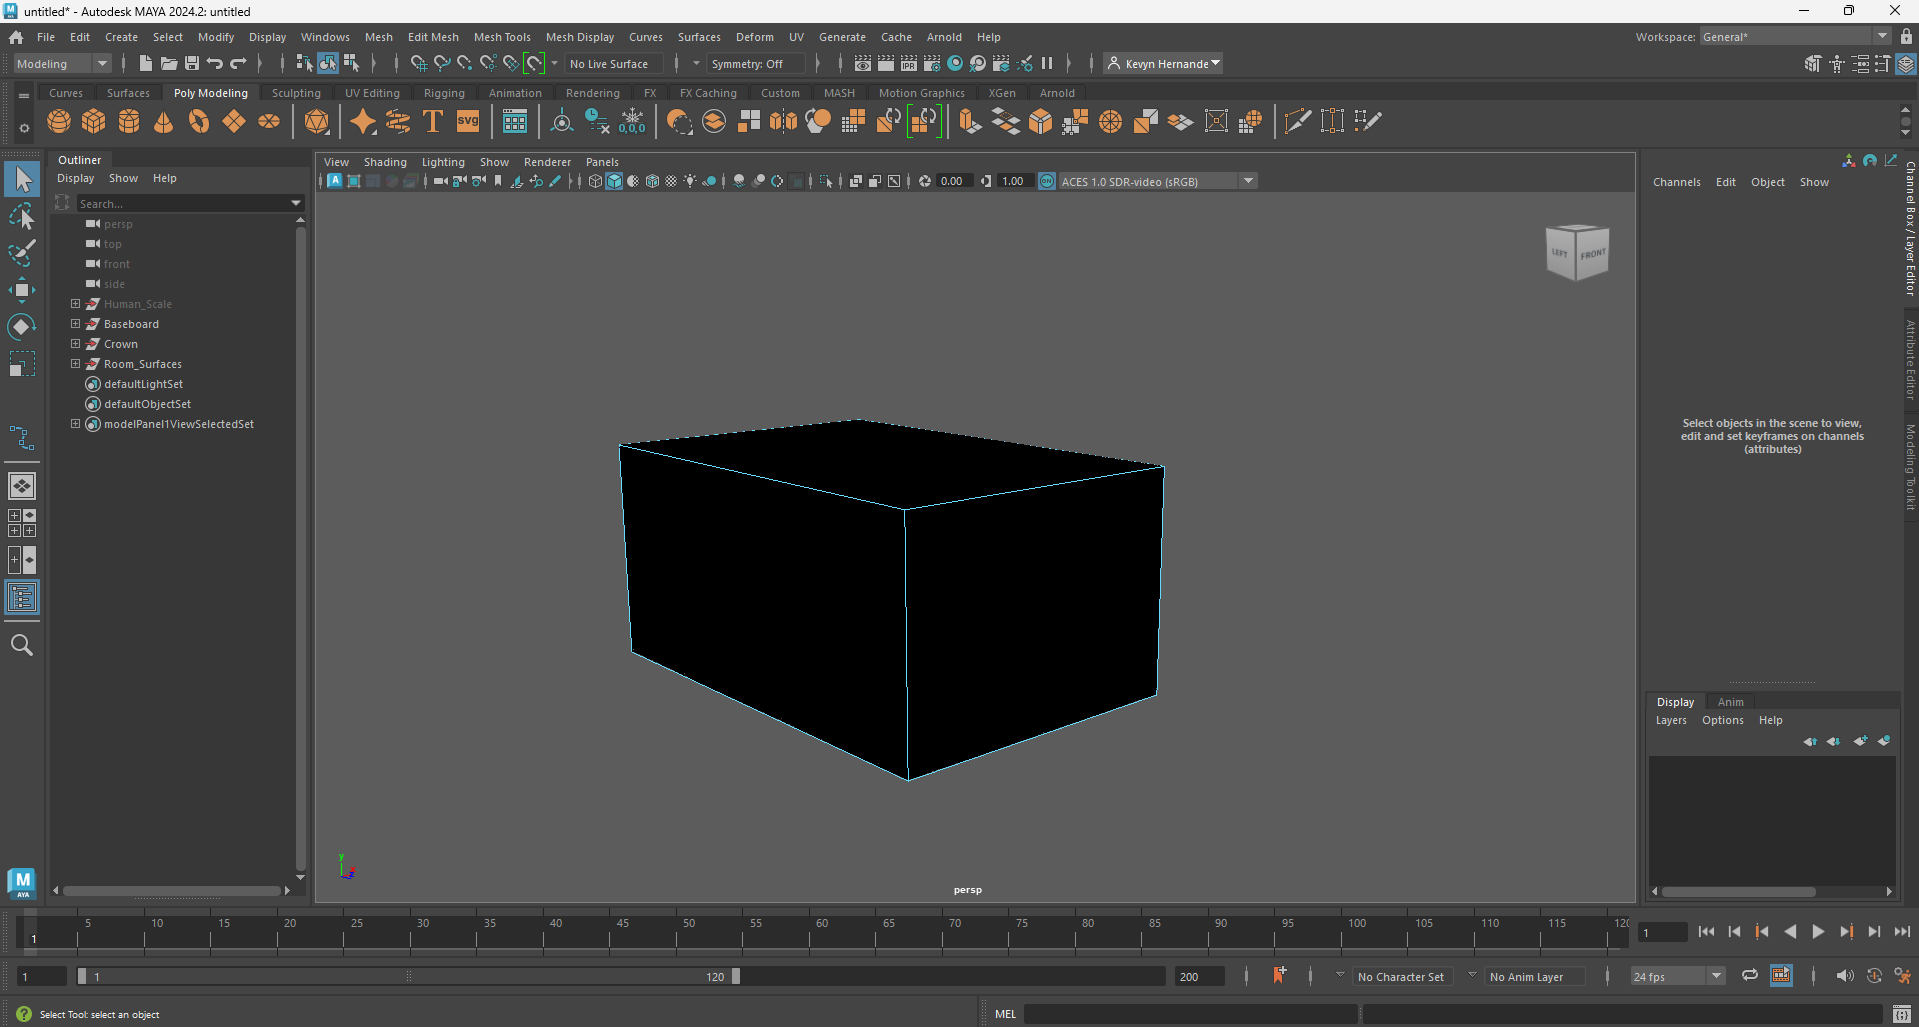The image size is (1919, 1027).
Task: Click the Maya home icon
Action: [16, 37]
